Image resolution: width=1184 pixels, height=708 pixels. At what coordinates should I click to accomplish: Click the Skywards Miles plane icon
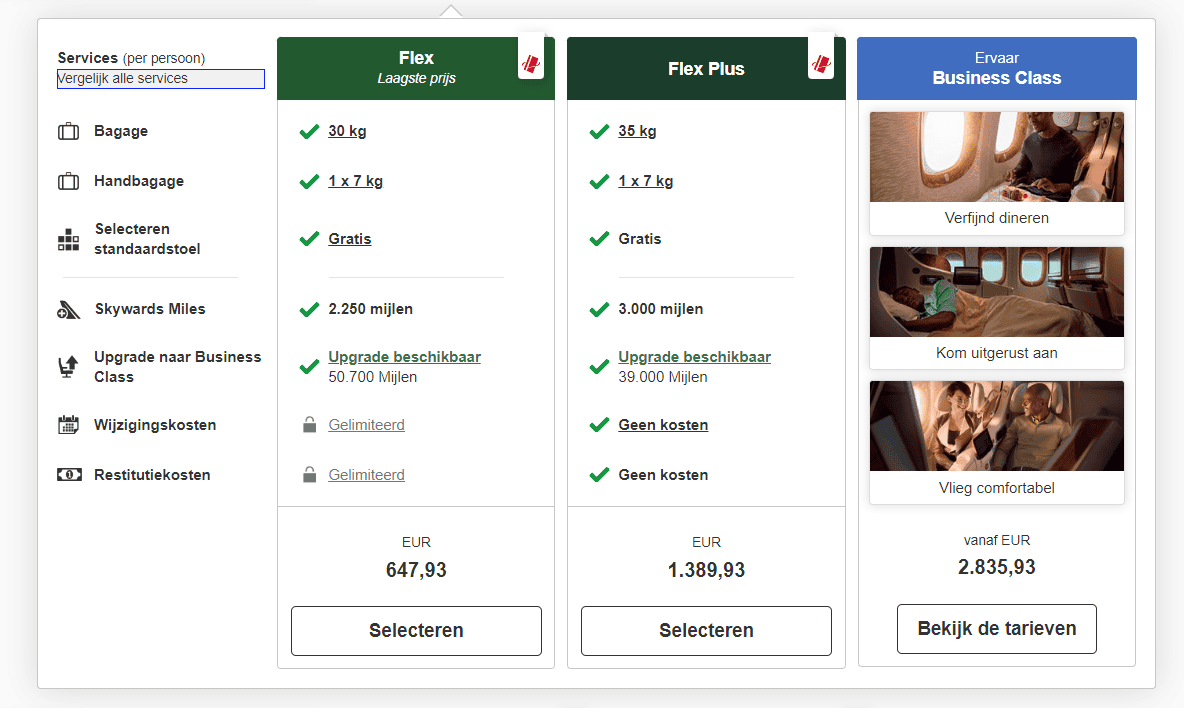68,310
